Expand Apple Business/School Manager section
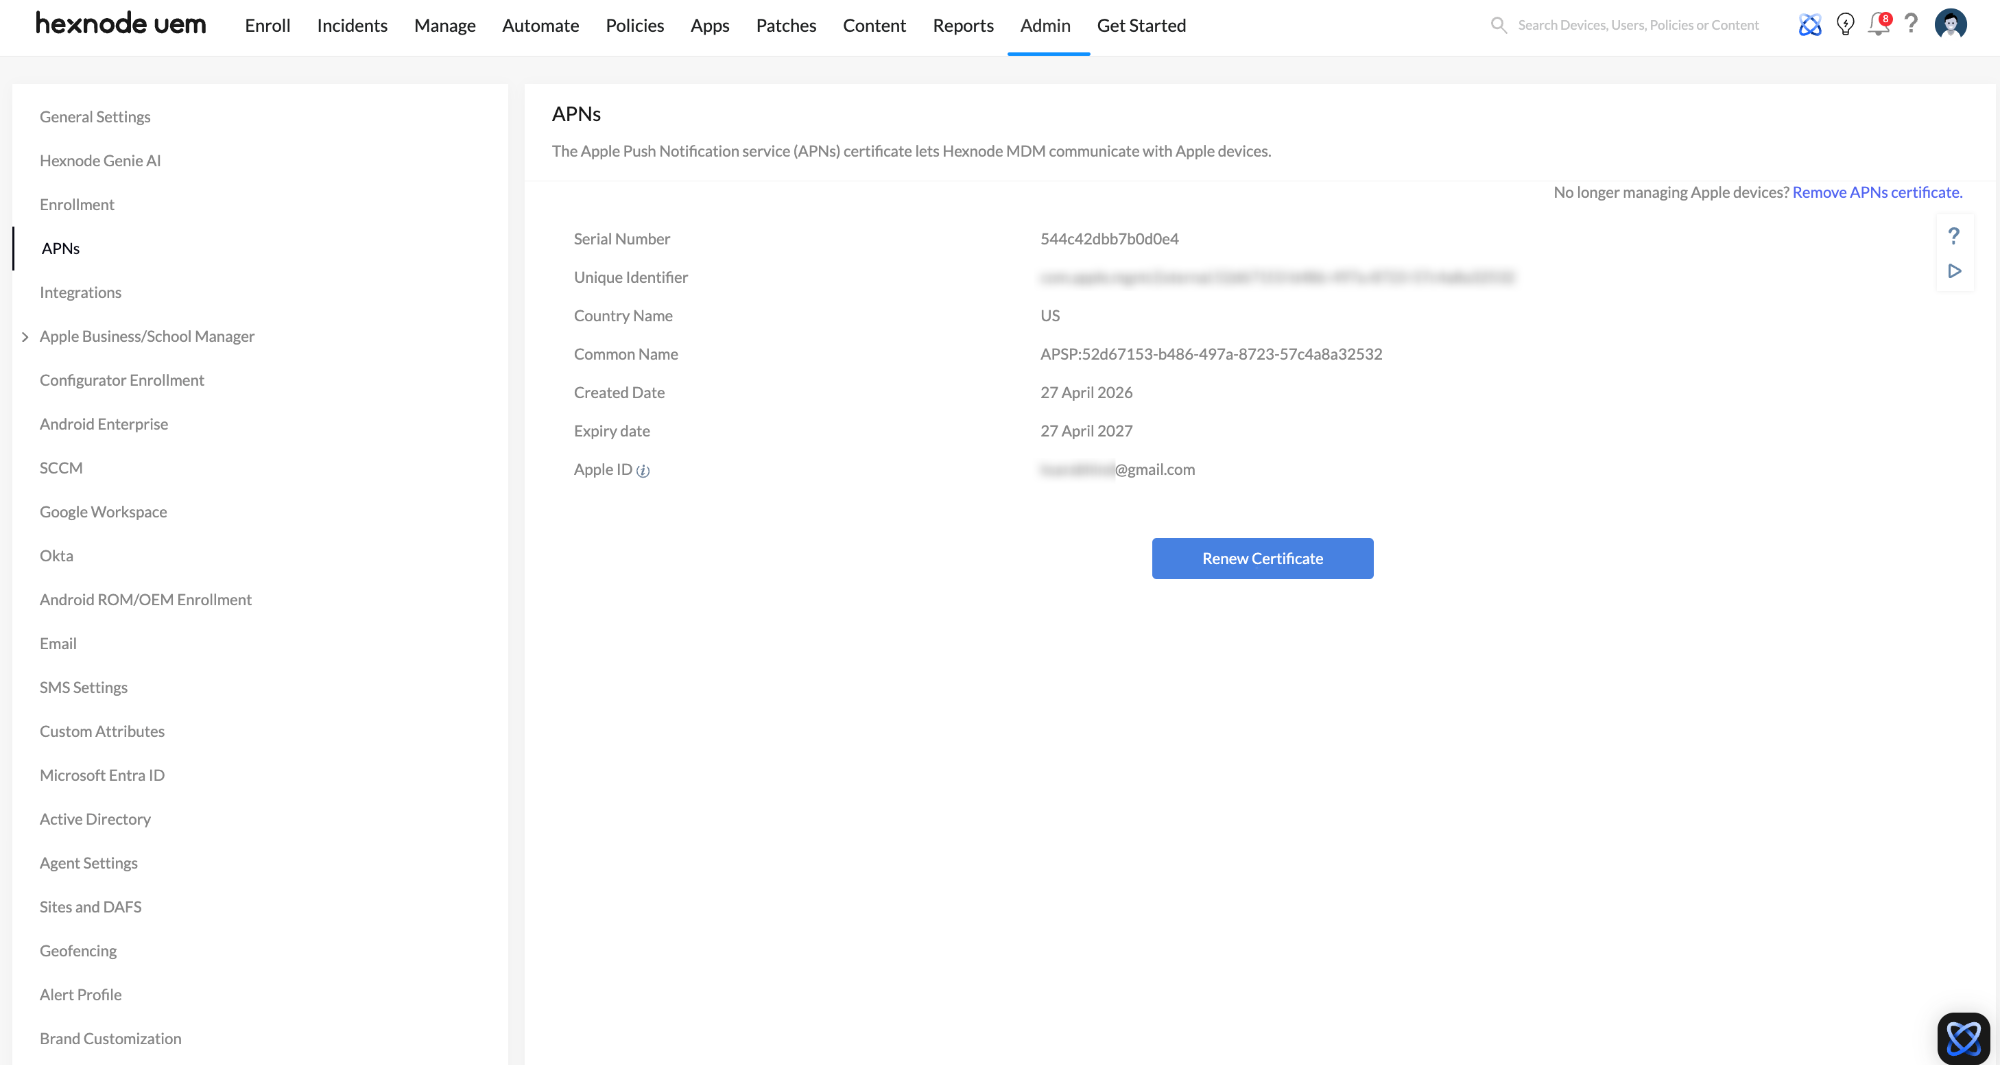The width and height of the screenshot is (2000, 1065). [x=25, y=337]
